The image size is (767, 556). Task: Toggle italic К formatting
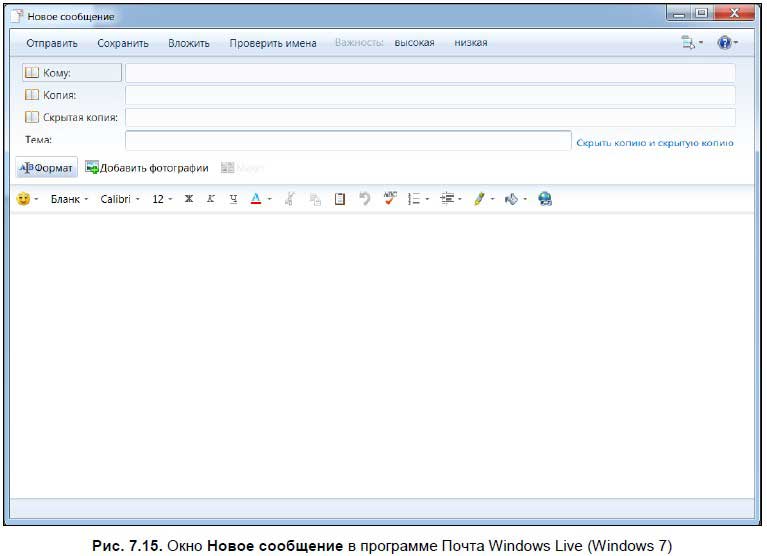(x=211, y=199)
